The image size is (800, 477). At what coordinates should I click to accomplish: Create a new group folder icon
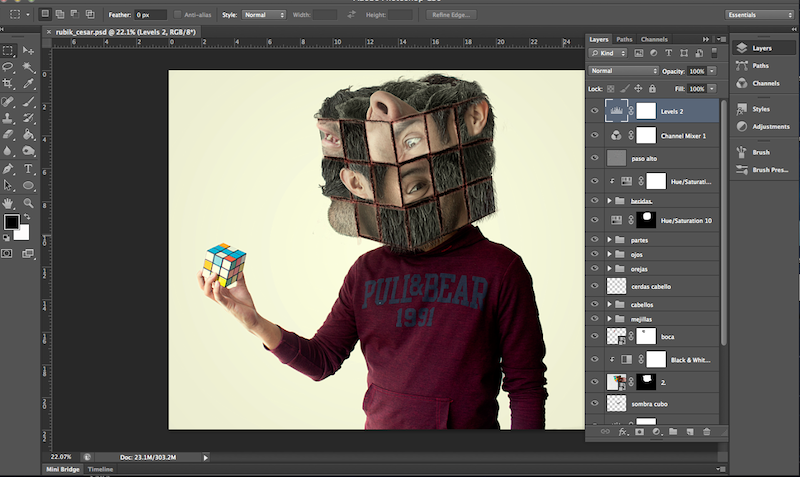click(673, 432)
